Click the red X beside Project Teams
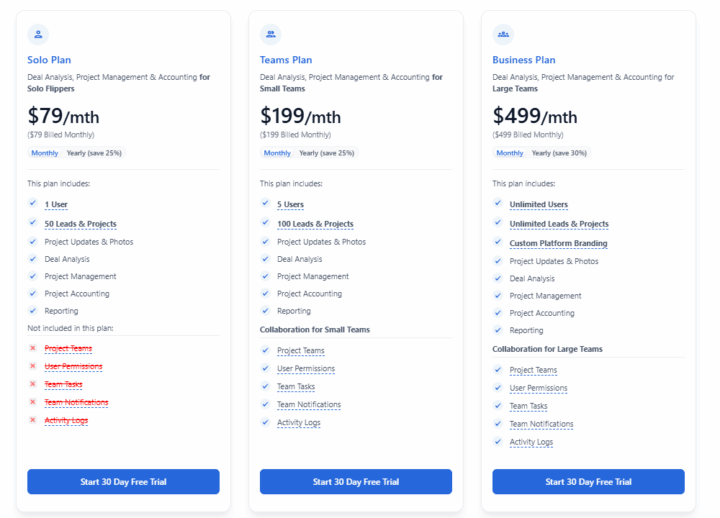This screenshot has height=518, width=720. point(33,348)
